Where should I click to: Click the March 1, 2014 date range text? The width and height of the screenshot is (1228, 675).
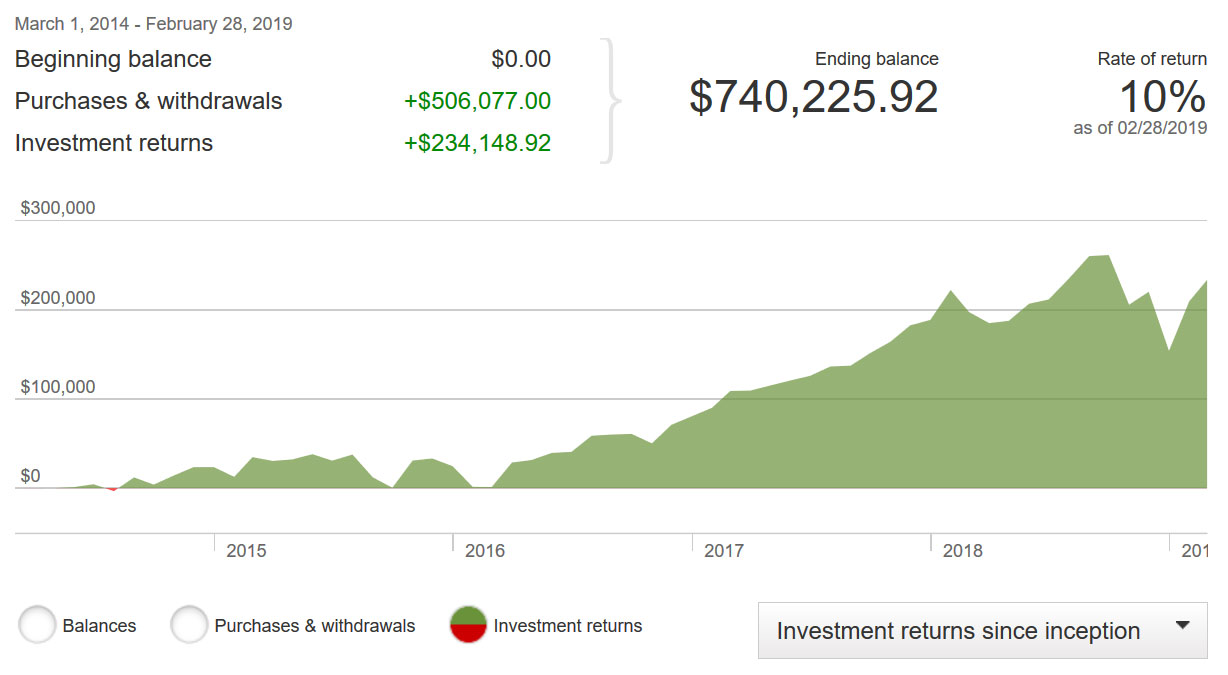(x=153, y=24)
